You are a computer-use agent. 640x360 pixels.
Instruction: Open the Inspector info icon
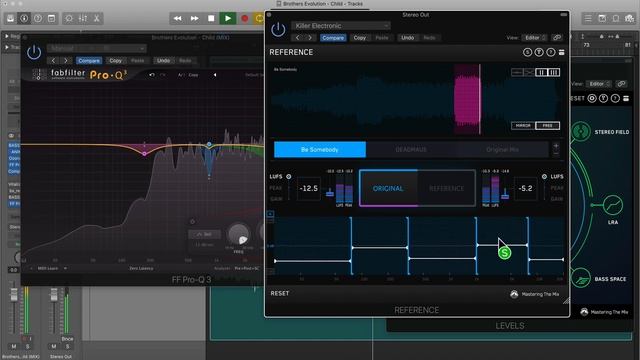point(24,18)
